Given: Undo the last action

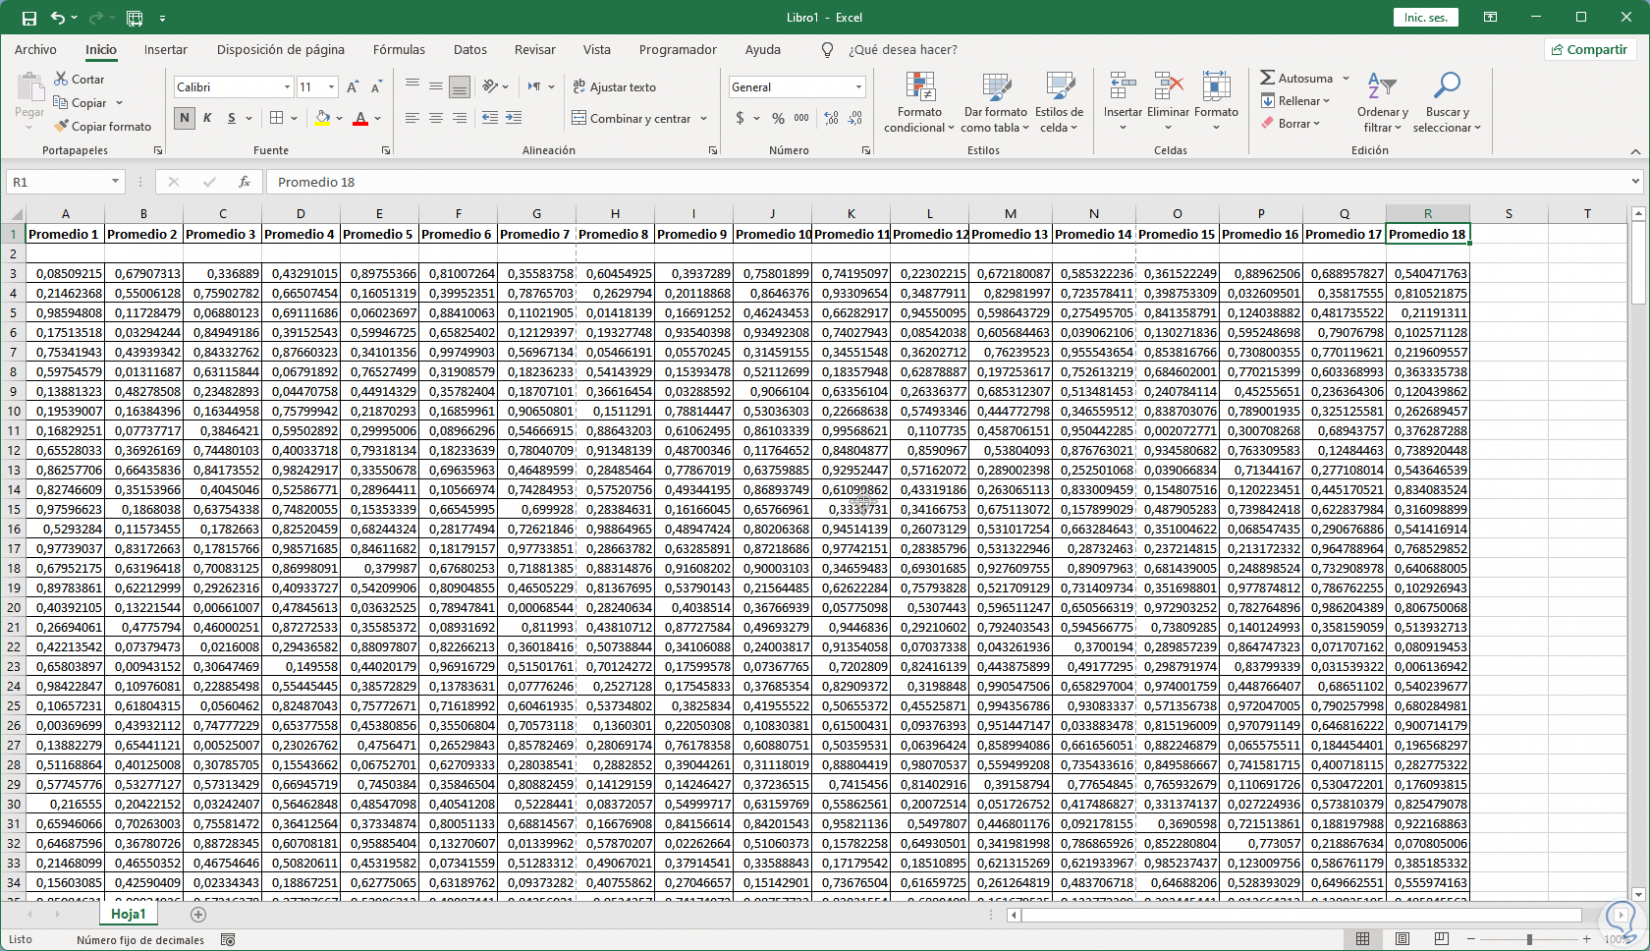Looking at the screenshot, I should click(58, 18).
